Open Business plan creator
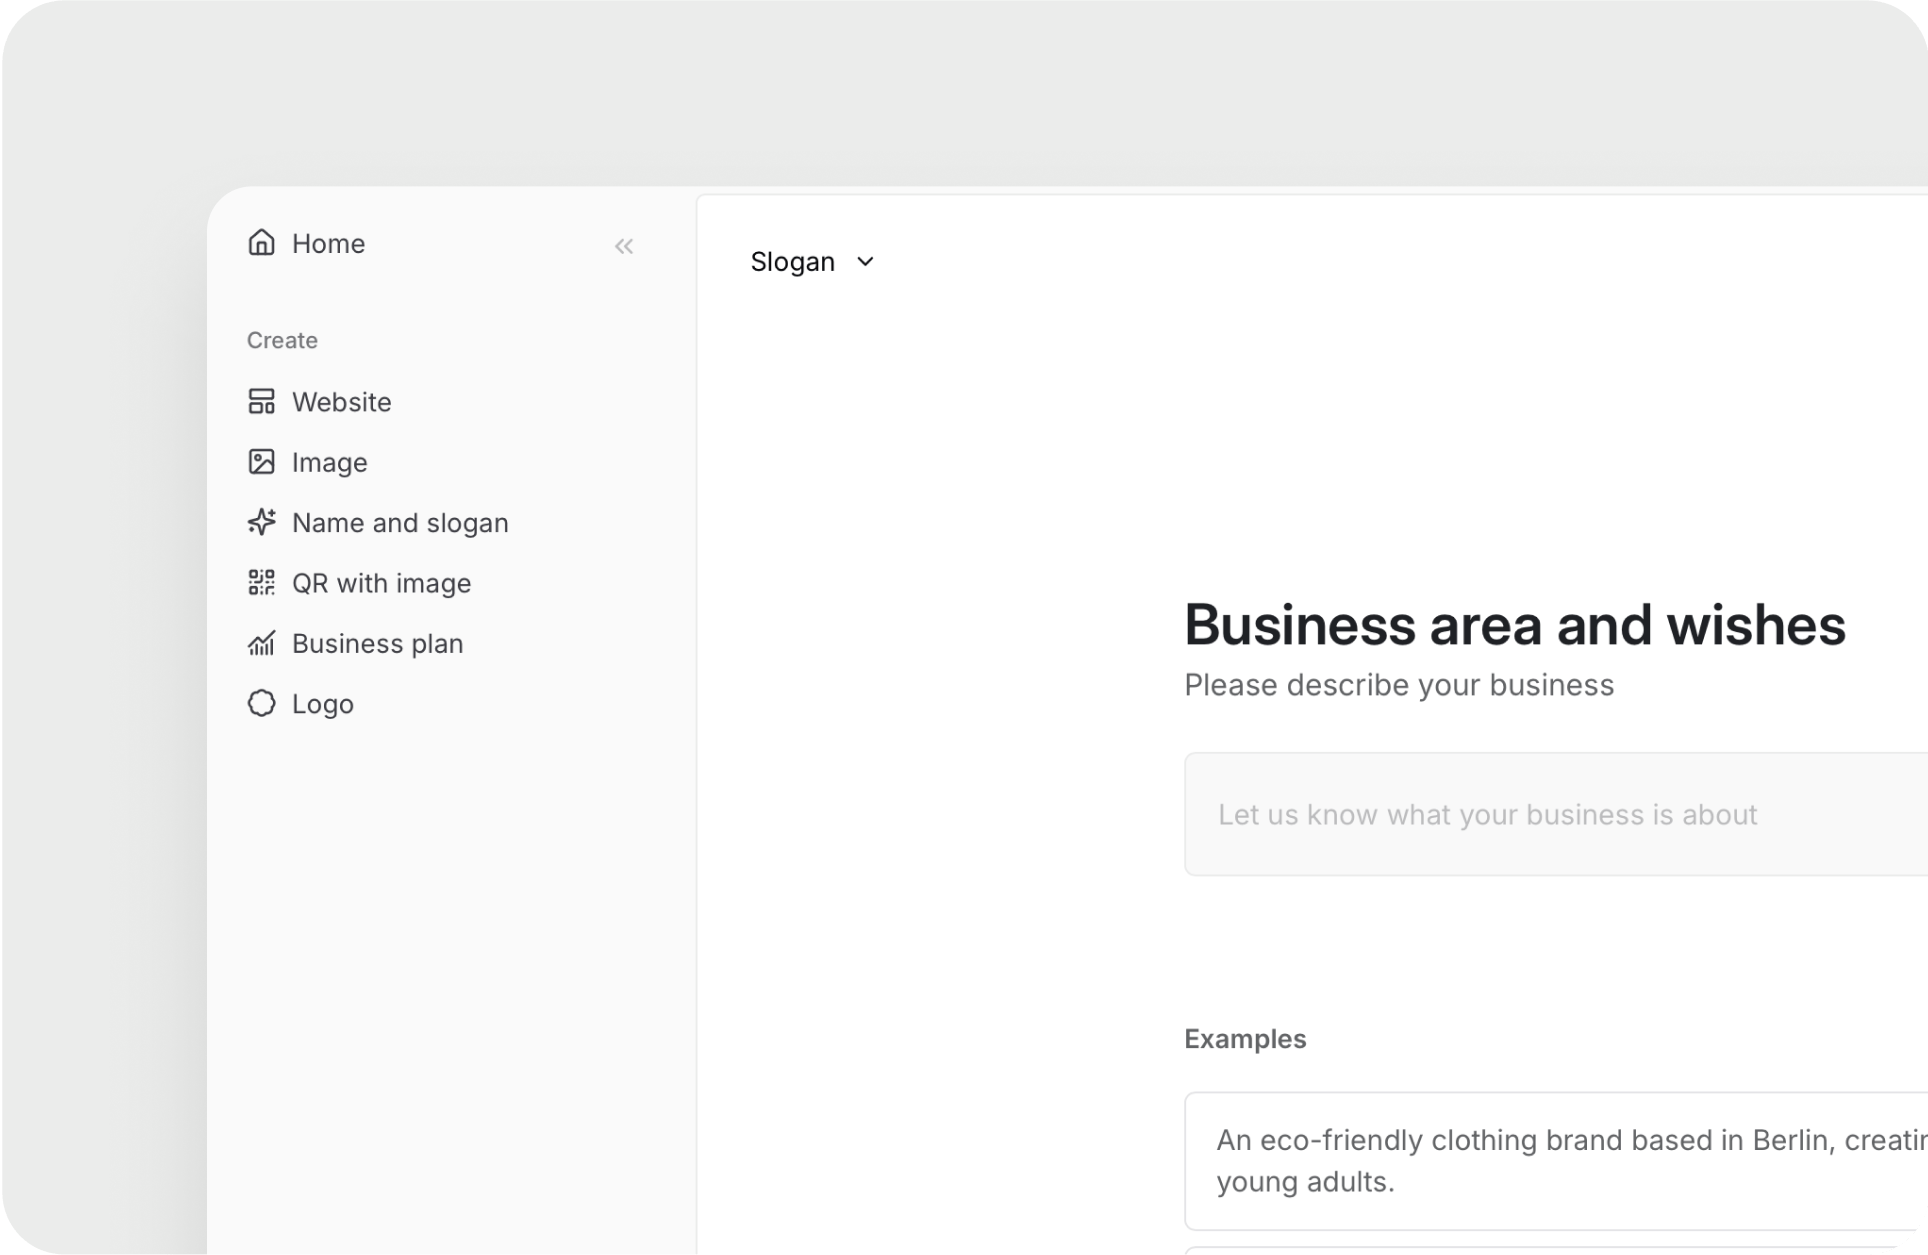 coord(377,644)
